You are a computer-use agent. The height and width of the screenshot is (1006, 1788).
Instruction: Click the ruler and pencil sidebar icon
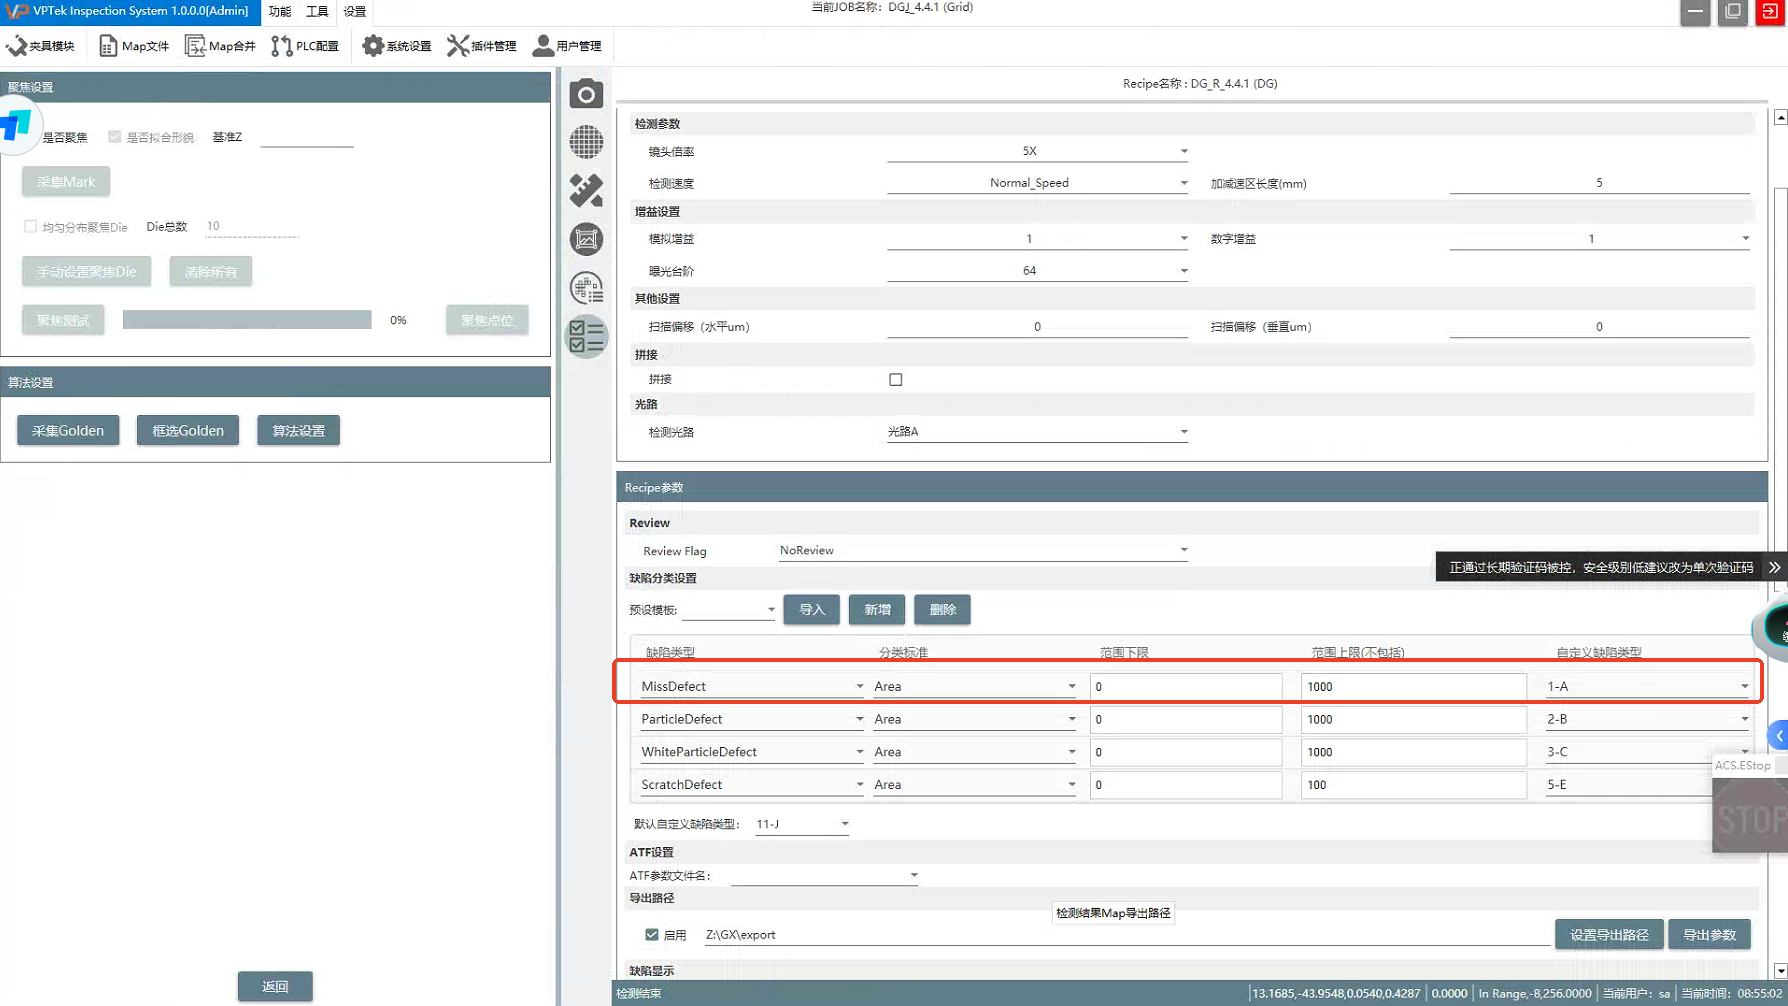coord(587,190)
